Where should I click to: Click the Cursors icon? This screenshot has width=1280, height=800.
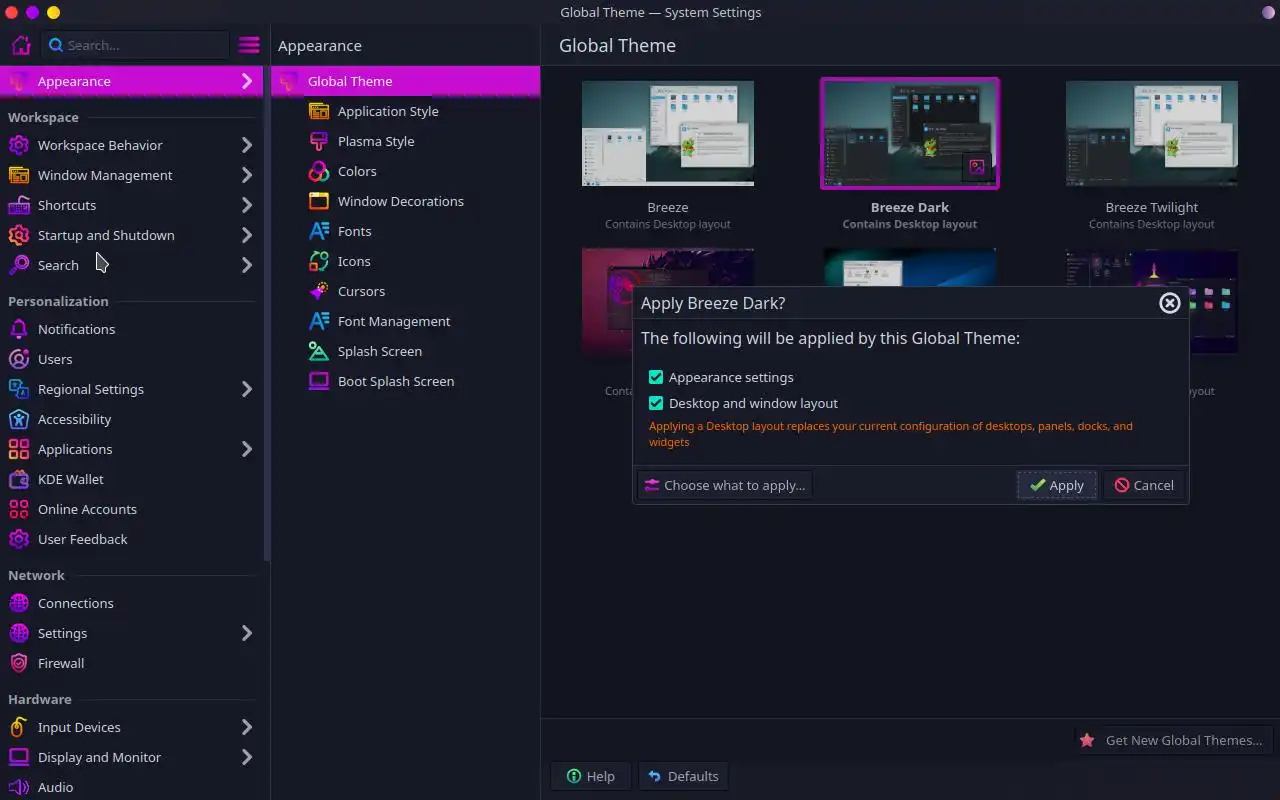click(319, 291)
